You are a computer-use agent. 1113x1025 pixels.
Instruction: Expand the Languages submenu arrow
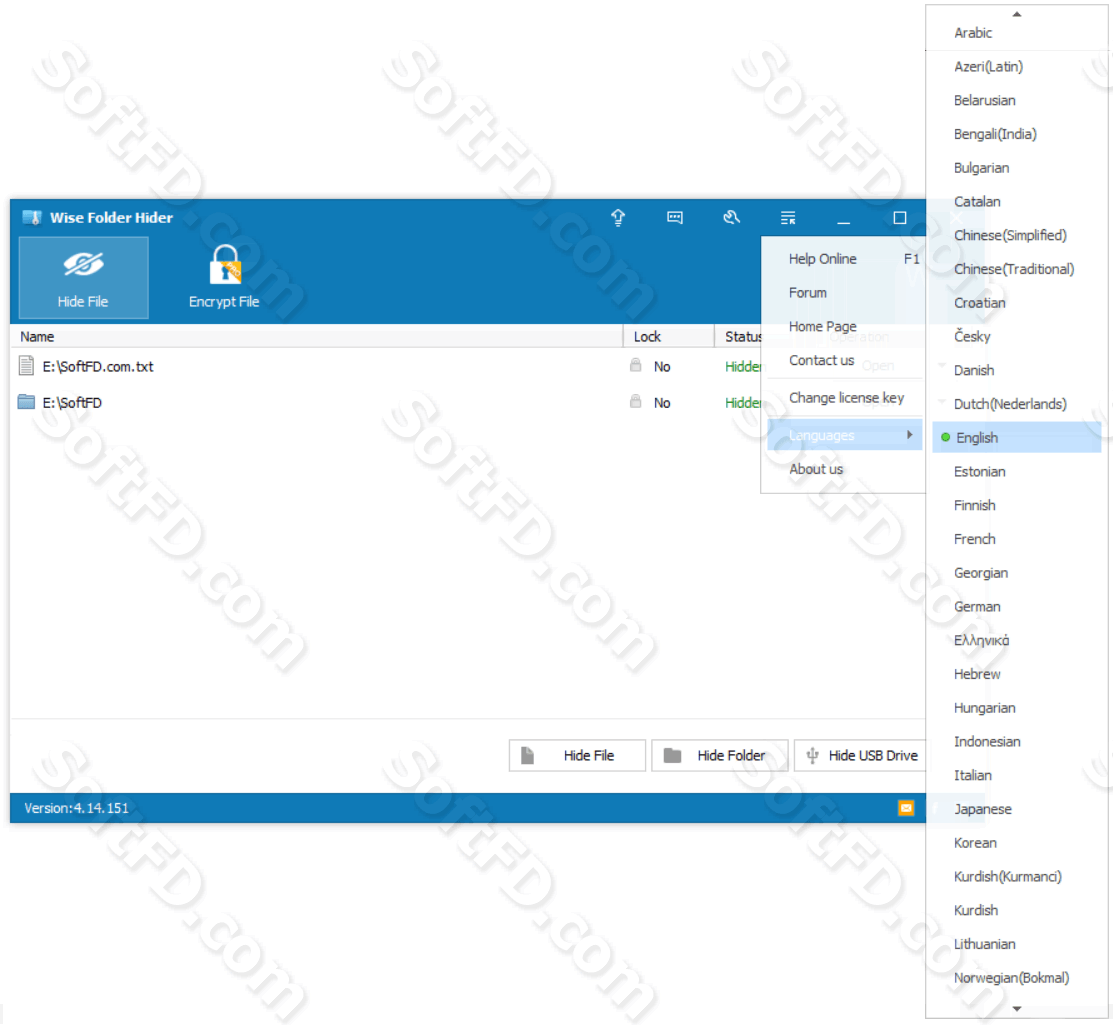909,434
